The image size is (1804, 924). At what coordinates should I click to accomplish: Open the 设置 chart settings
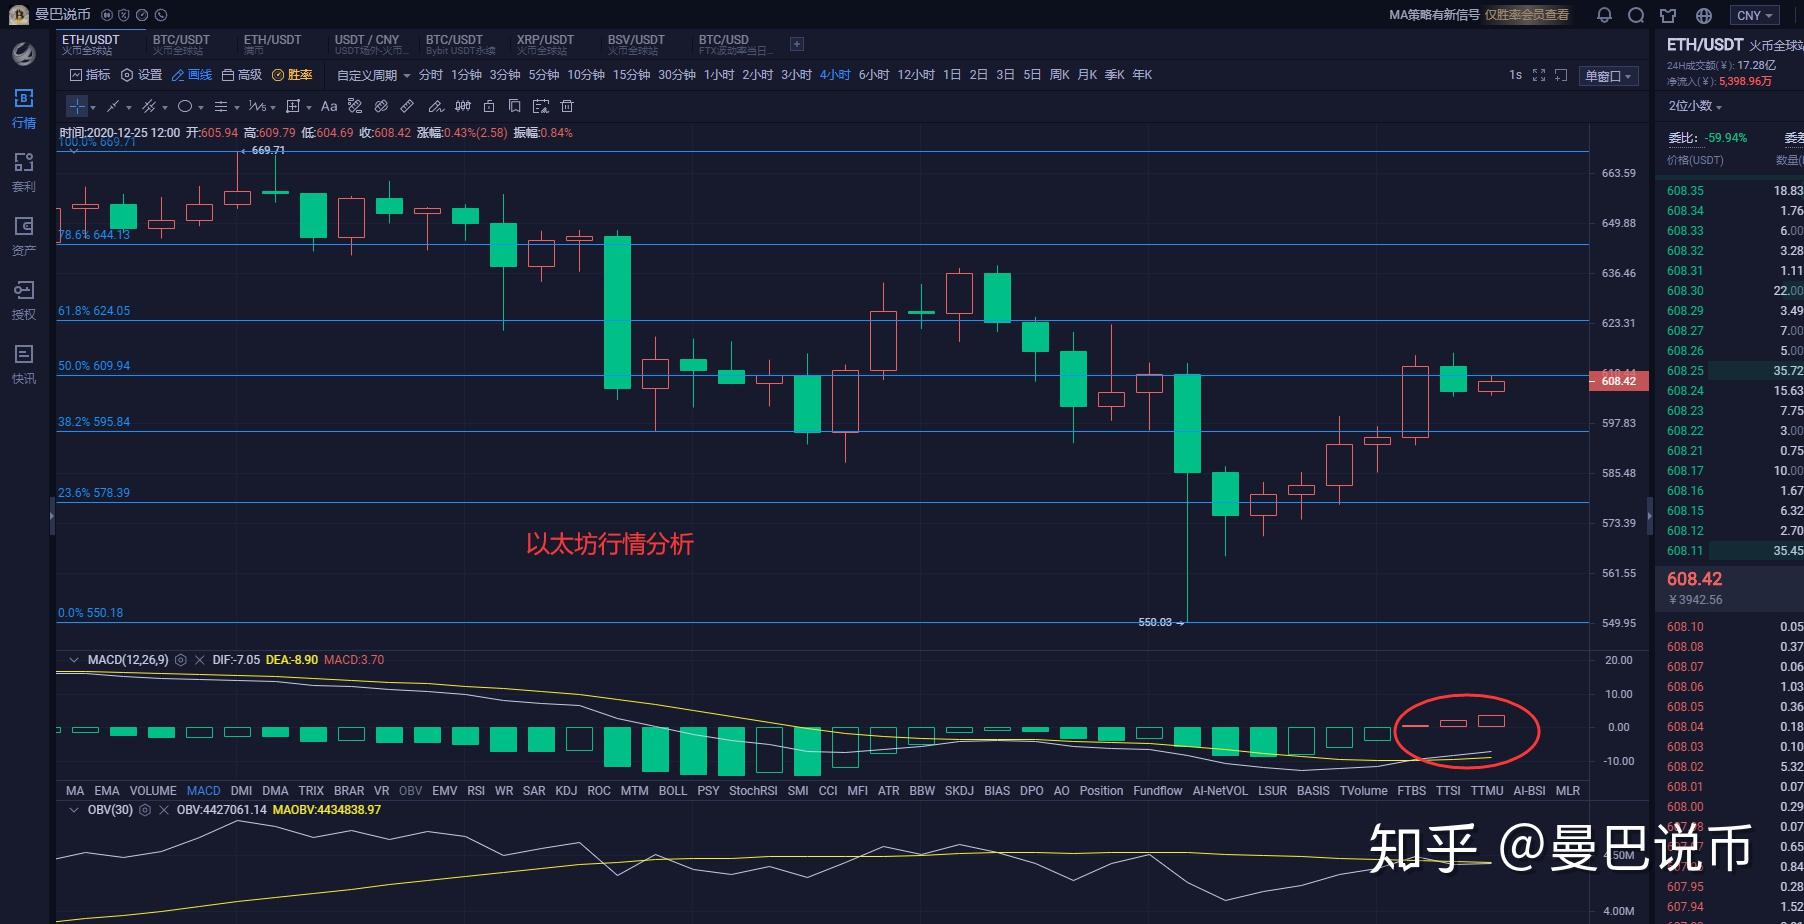(x=141, y=75)
